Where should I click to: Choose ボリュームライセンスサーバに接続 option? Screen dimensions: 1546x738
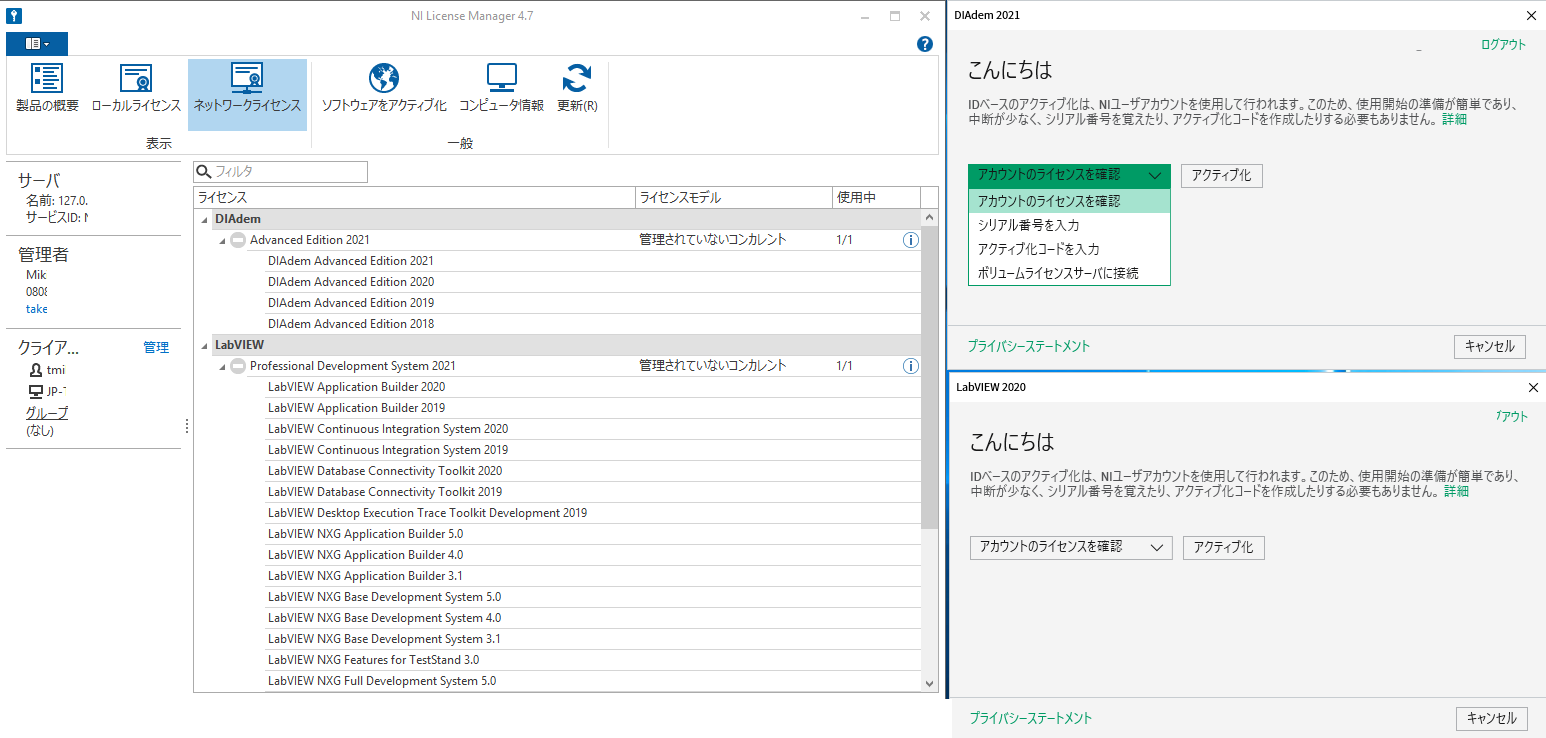click(x=1069, y=273)
